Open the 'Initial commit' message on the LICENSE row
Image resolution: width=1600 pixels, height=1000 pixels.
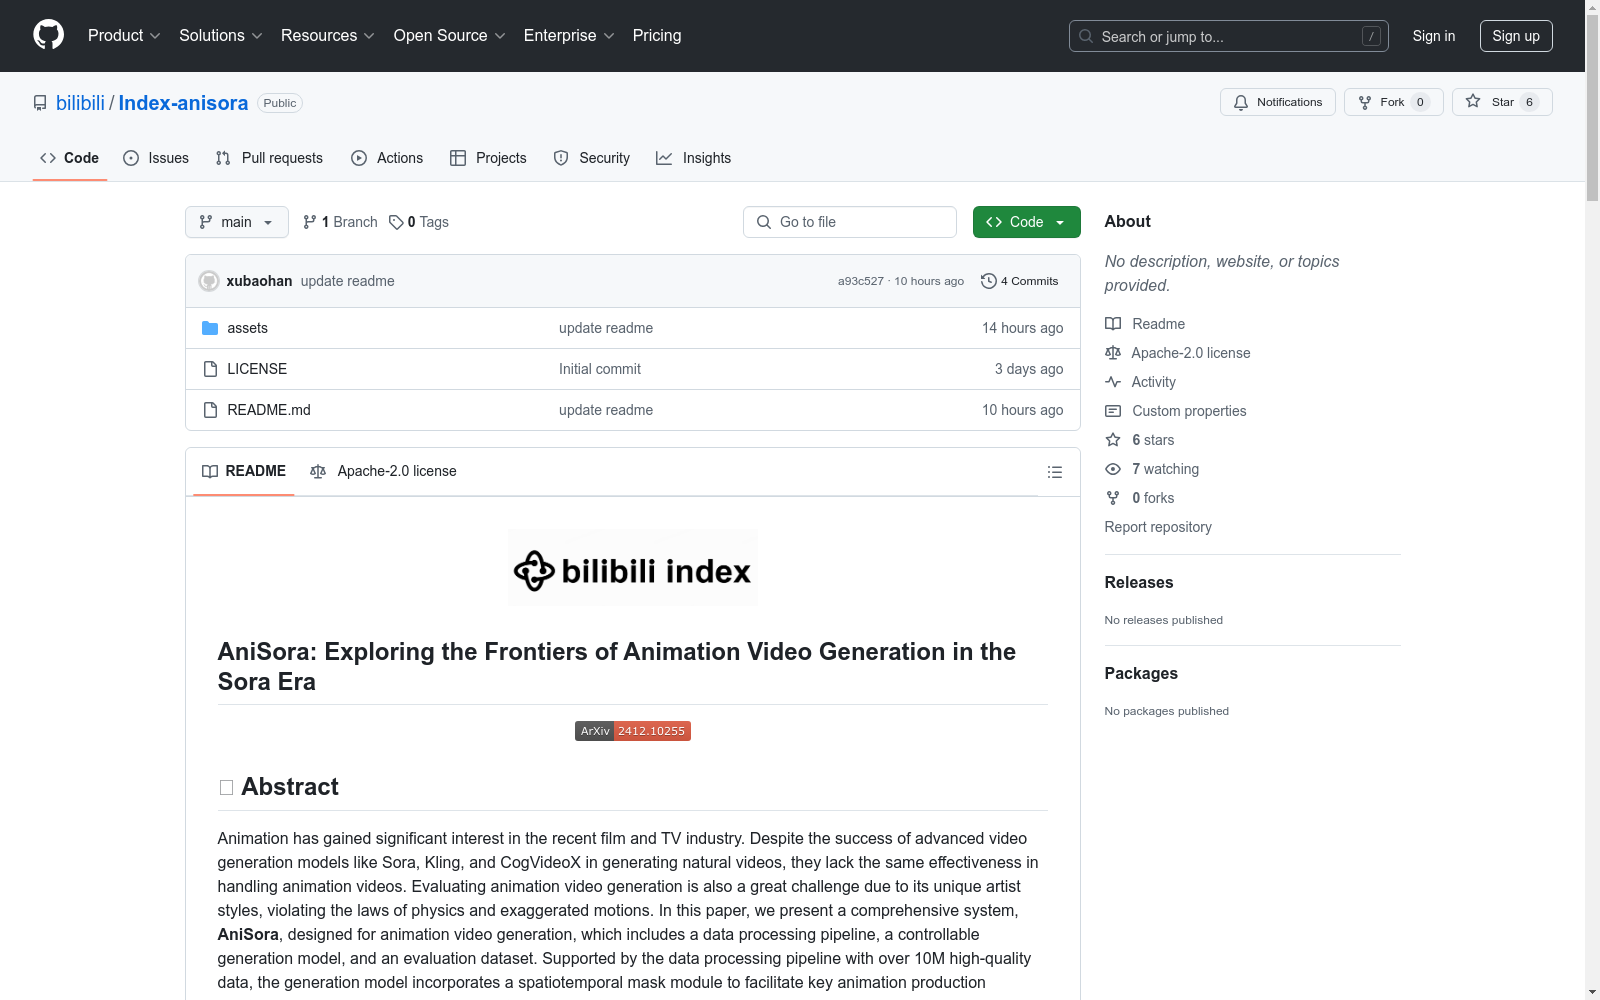(x=600, y=369)
